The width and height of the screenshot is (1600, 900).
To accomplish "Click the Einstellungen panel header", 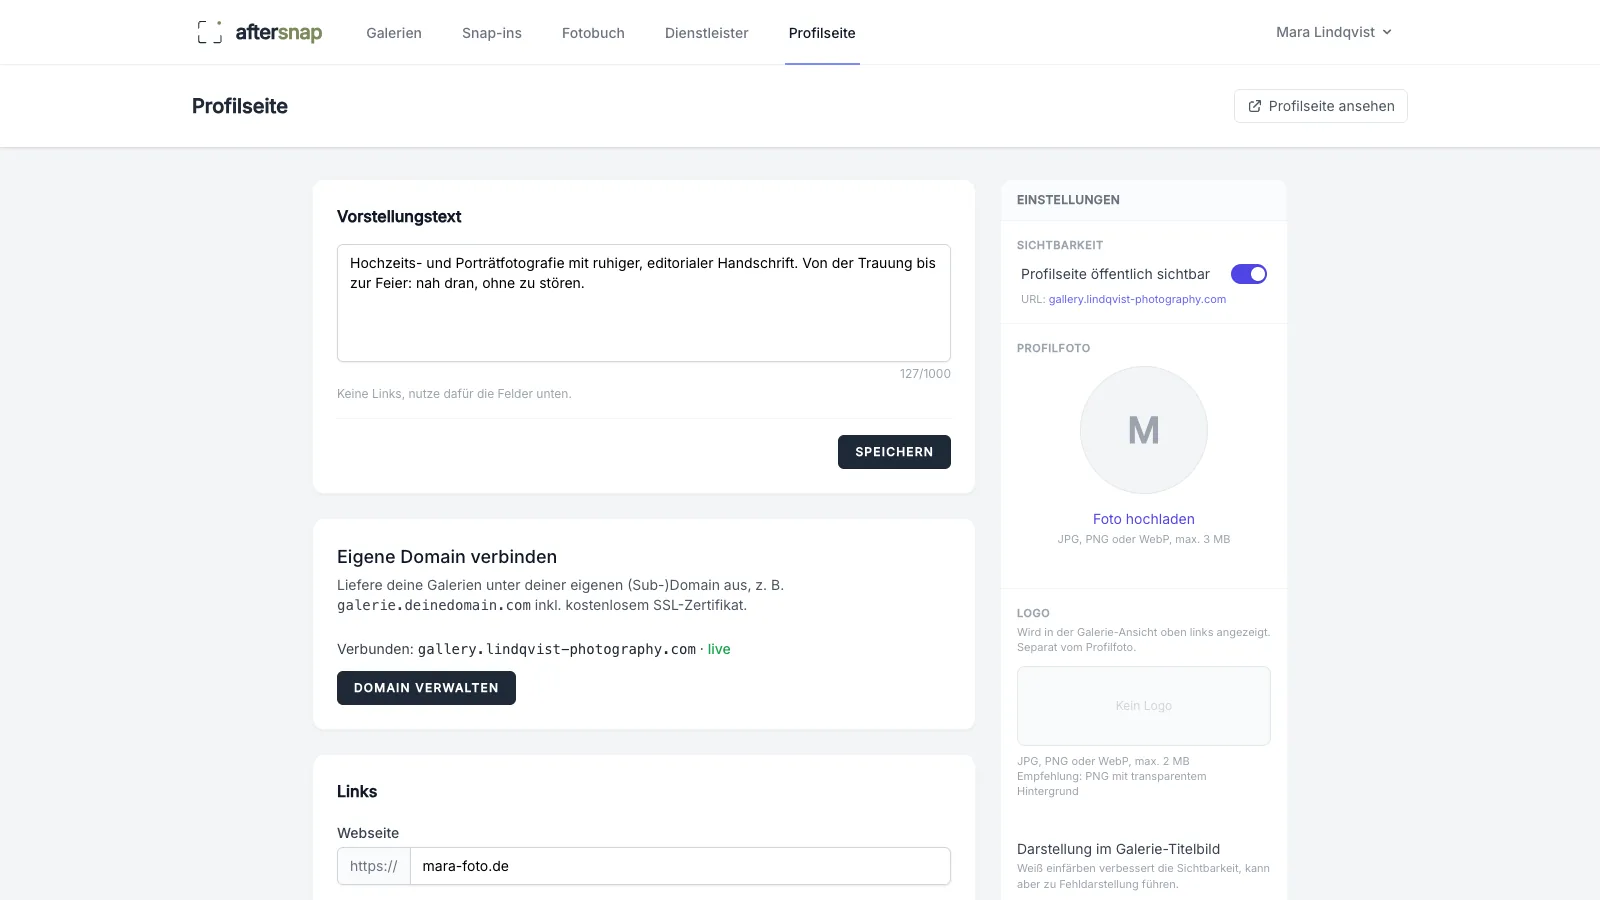I will (1144, 200).
